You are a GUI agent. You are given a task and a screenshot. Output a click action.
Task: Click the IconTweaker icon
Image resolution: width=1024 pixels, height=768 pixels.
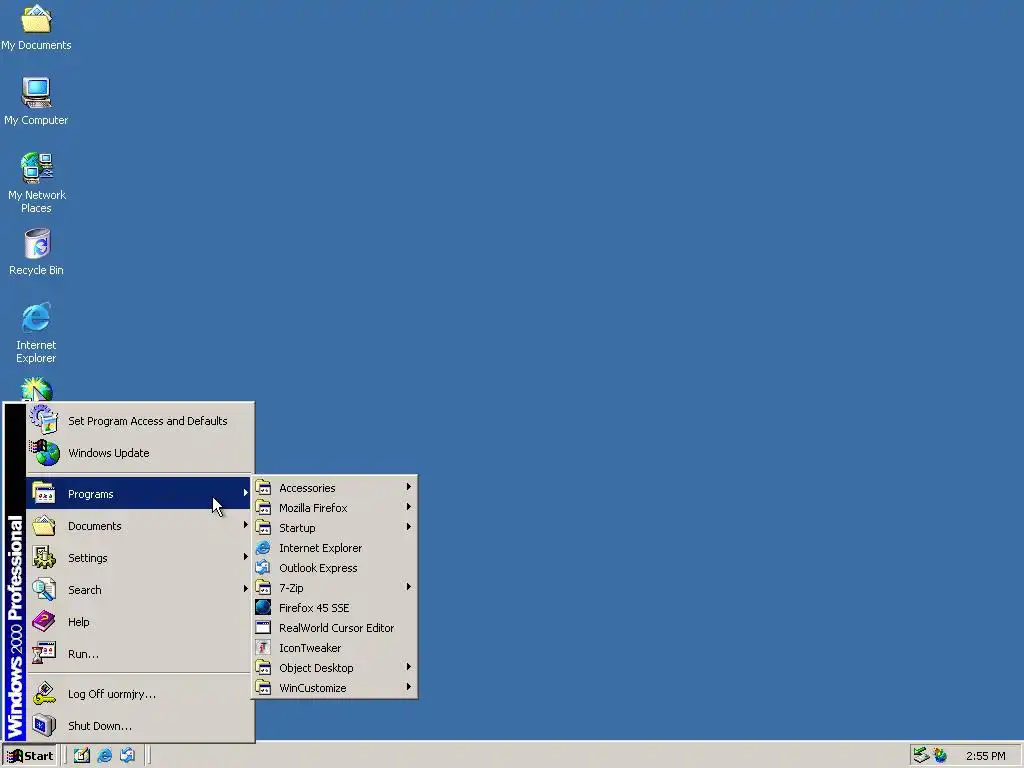coord(263,648)
